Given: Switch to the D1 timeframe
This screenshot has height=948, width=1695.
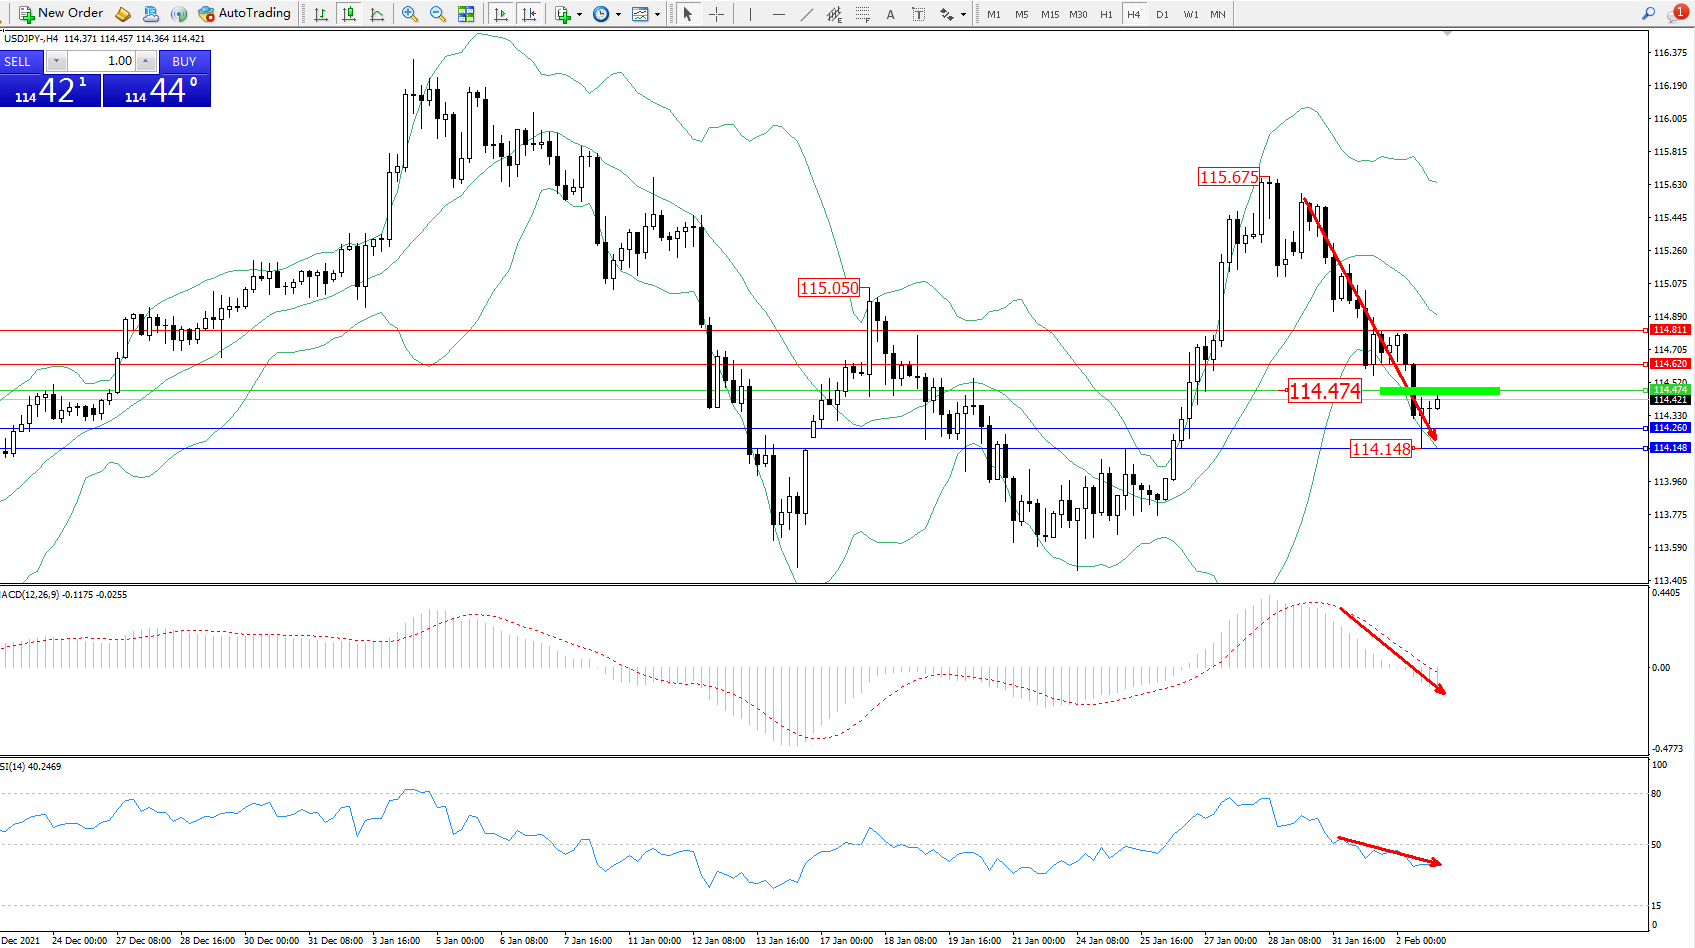Looking at the screenshot, I should pyautogui.click(x=1161, y=14).
